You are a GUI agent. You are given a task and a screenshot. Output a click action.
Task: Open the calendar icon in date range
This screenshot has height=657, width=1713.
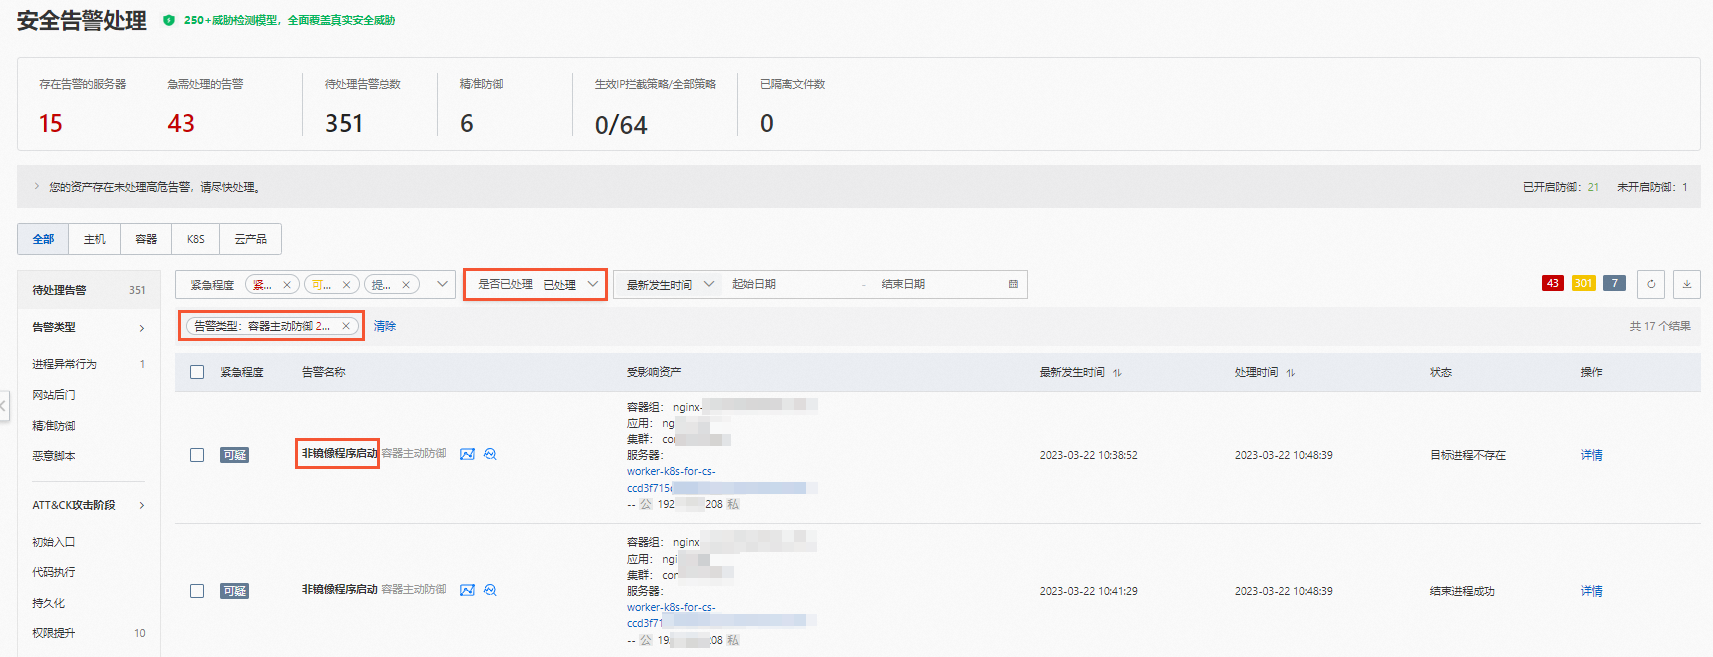(1013, 284)
